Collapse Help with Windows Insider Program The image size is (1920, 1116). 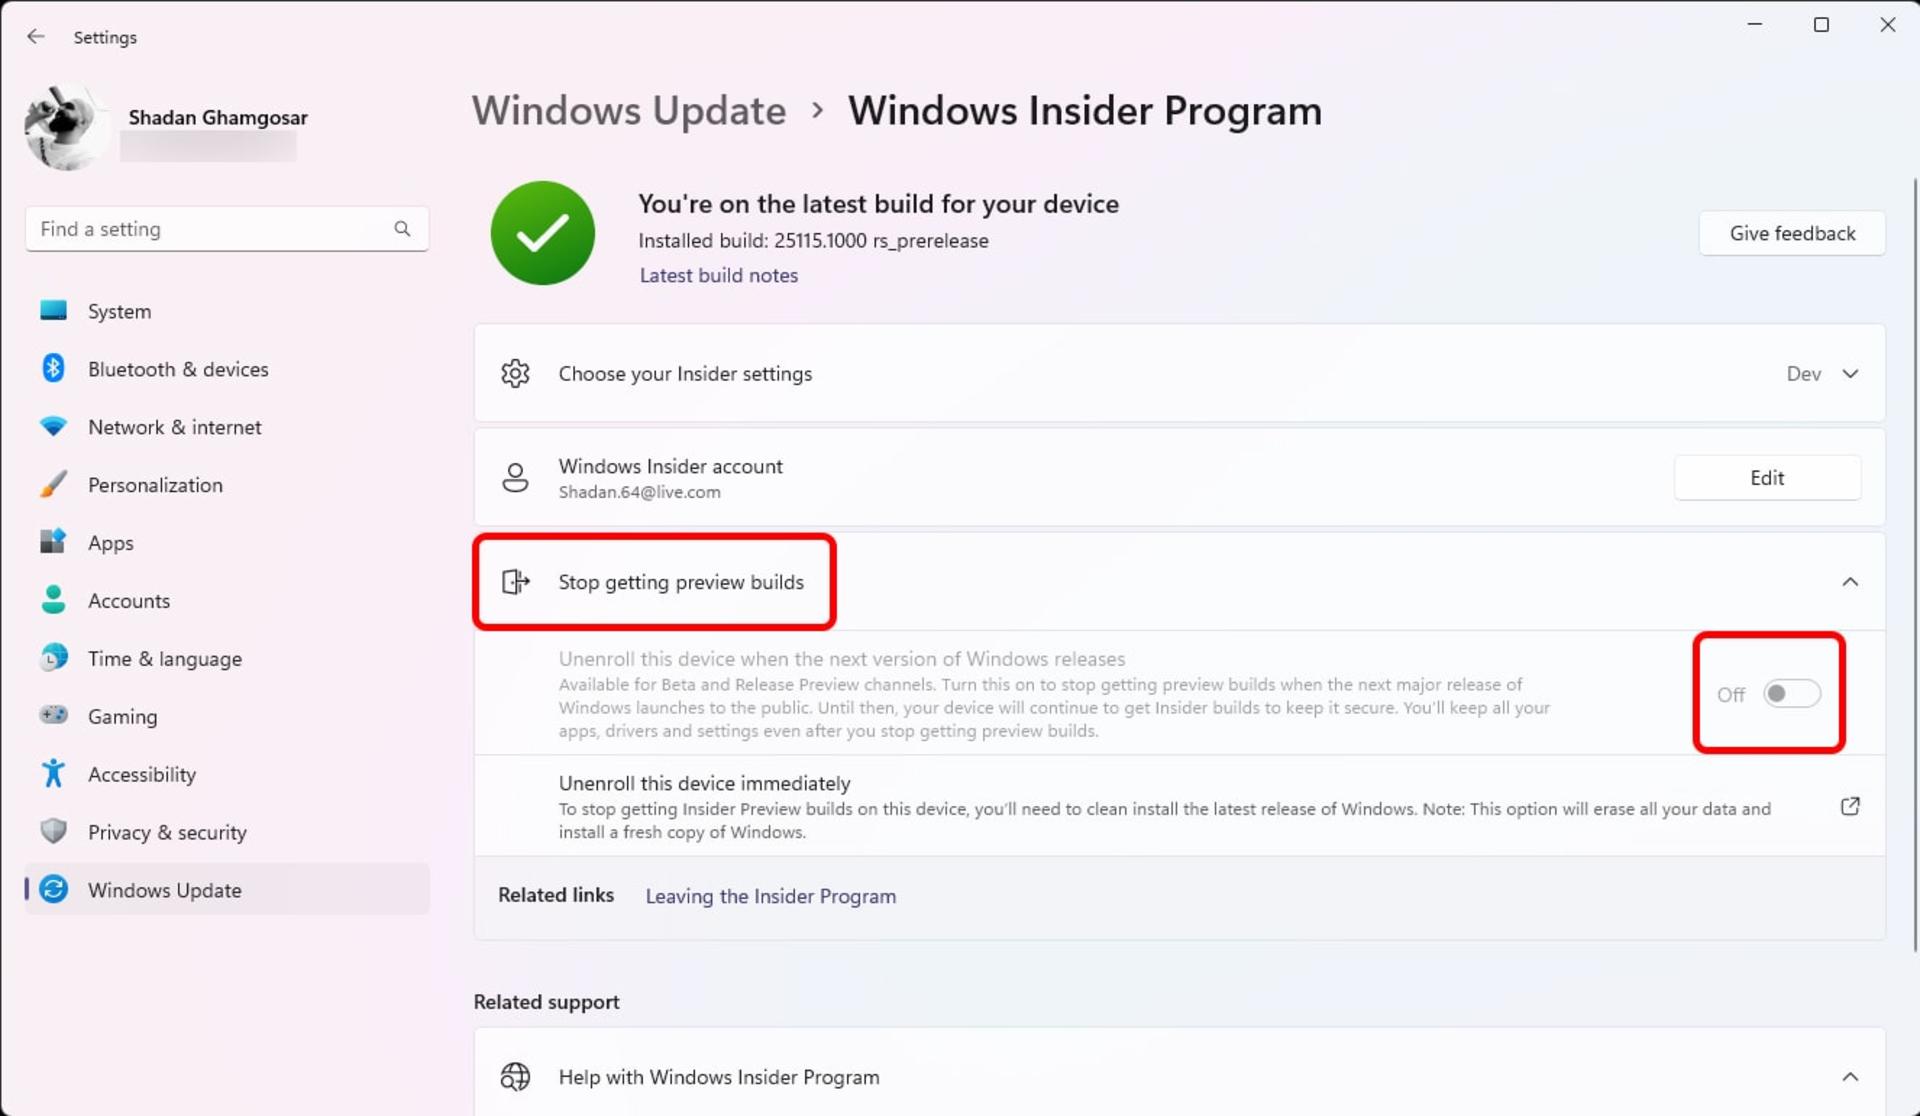[x=1850, y=1077]
